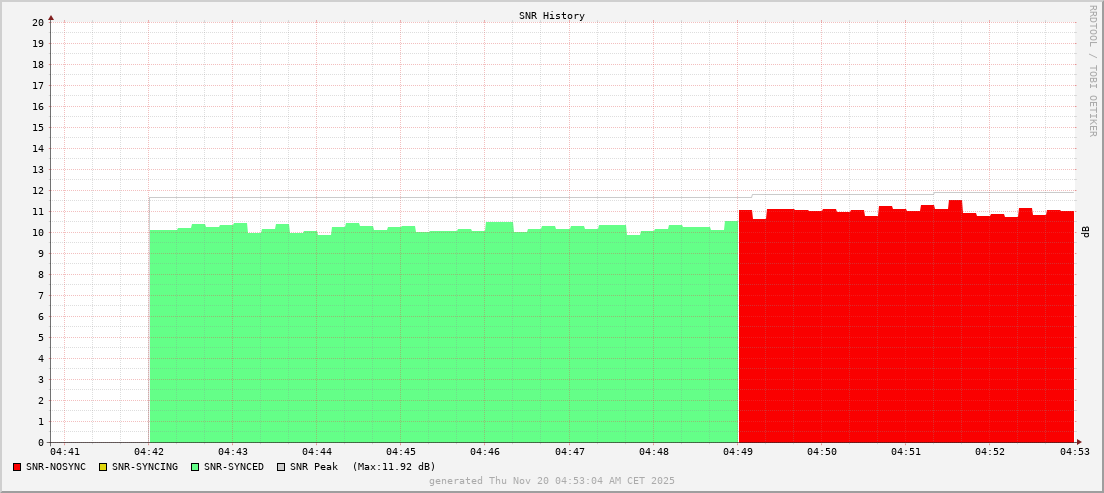Click the 04:53 time axis label

coord(1075,452)
